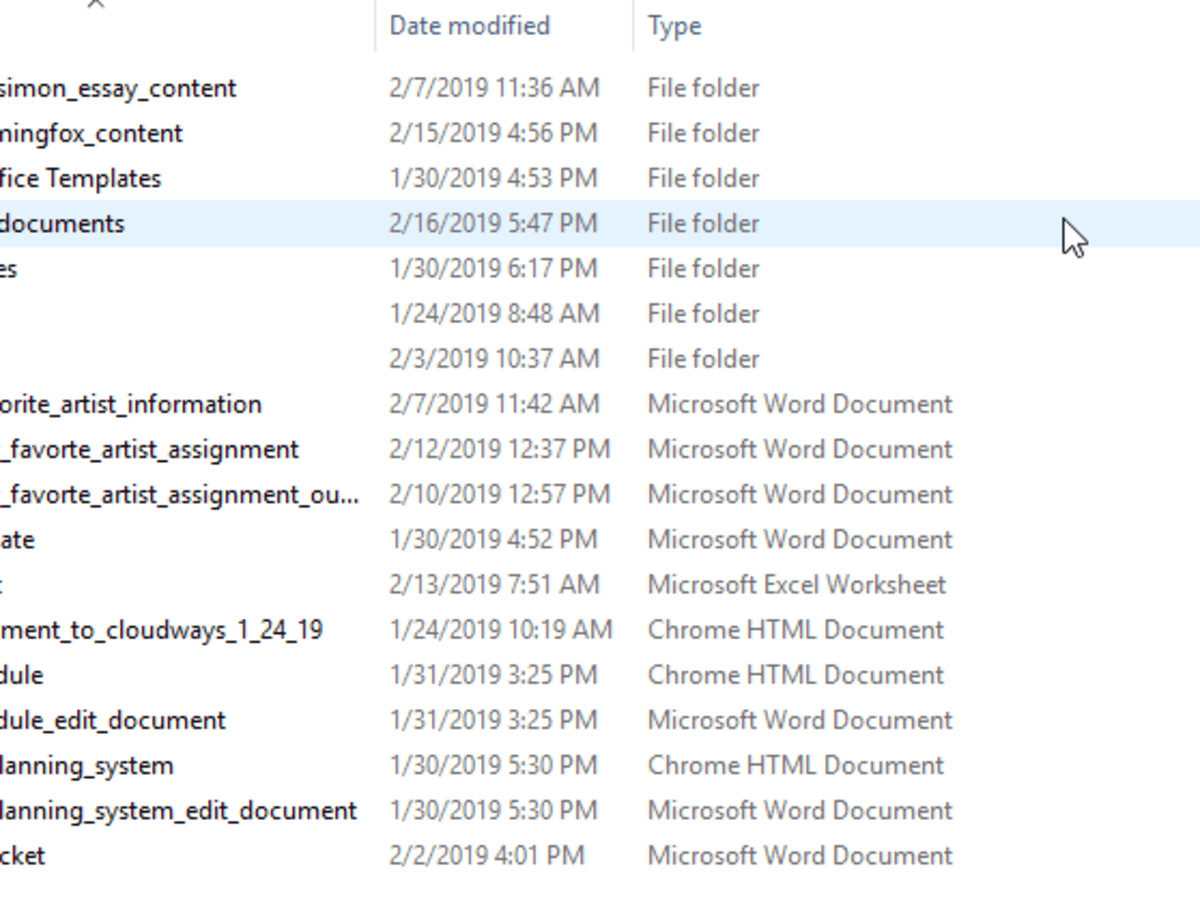Click the highlighted documents folder row
1200x900 pixels.
pyautogui.click(x=62, y=223)
